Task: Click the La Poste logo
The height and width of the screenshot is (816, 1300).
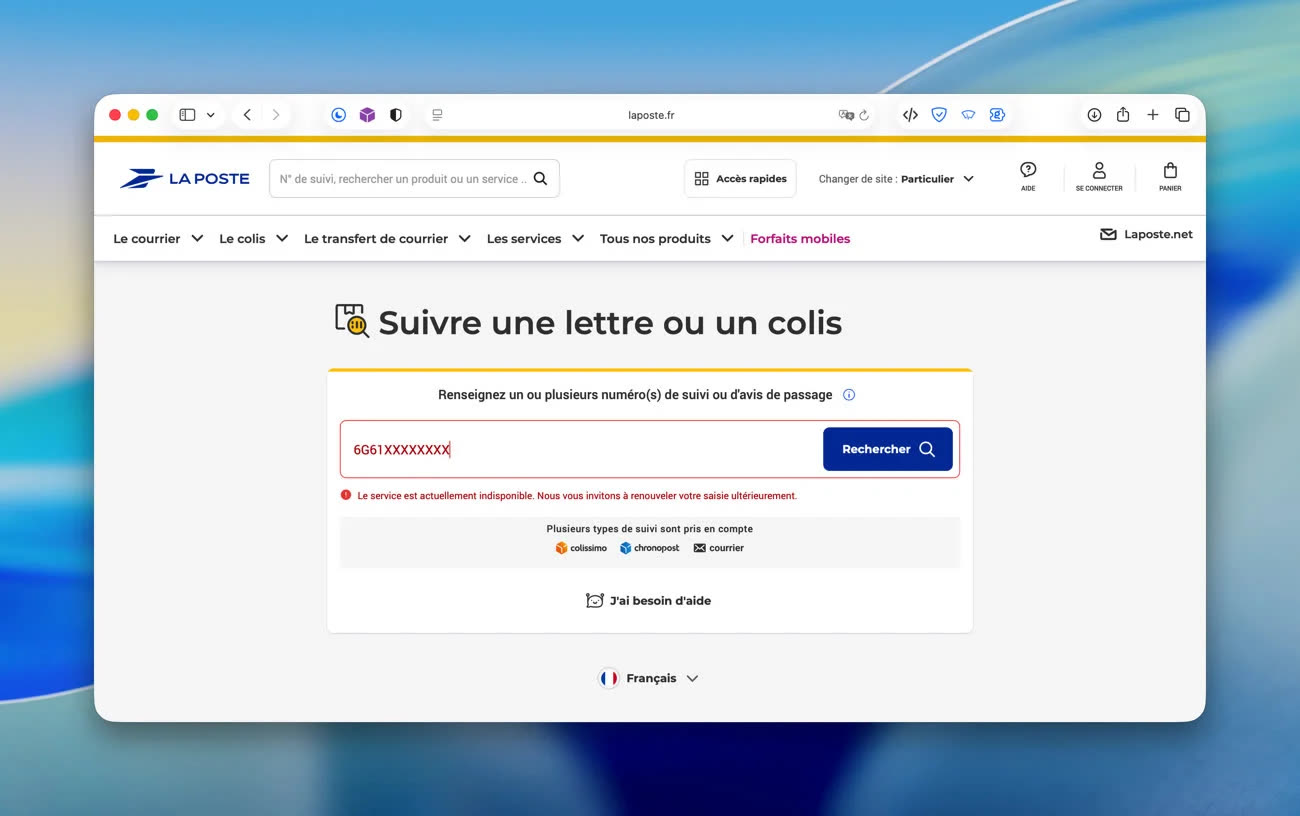Action: tap(185, 179)
